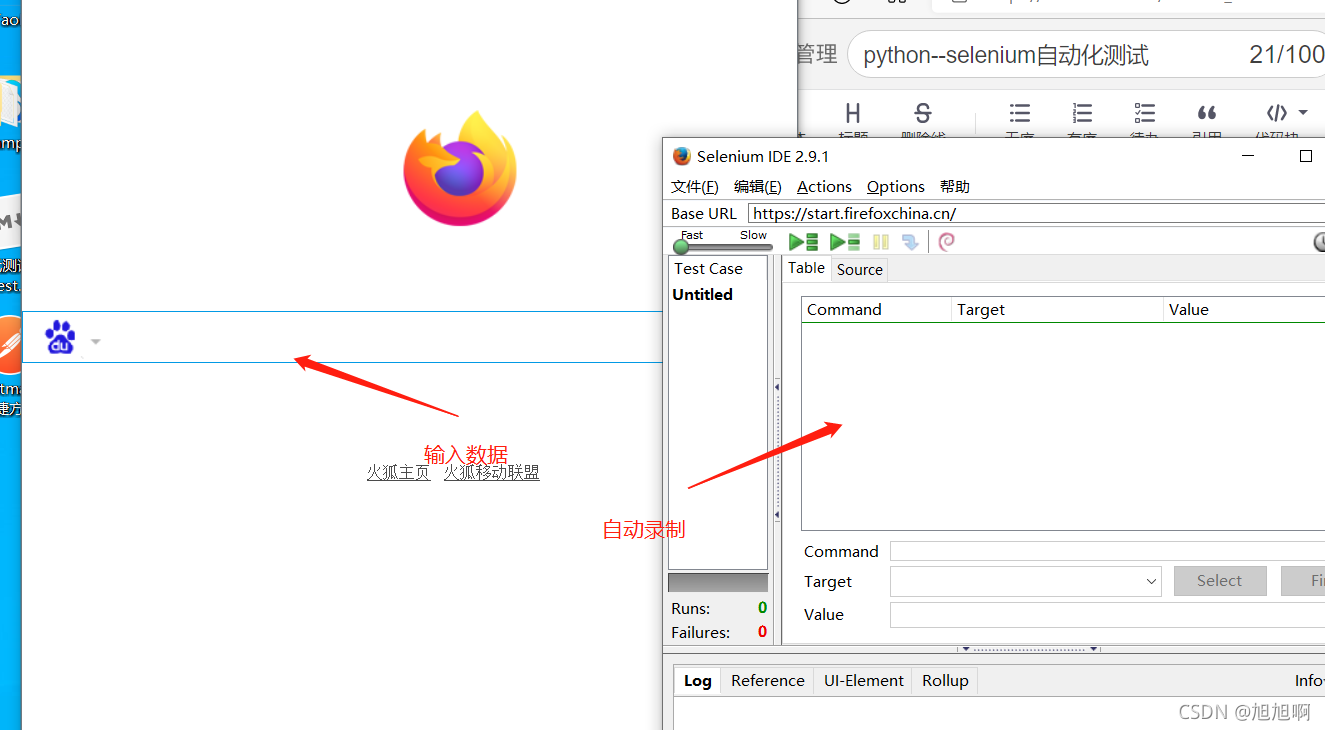Screen dimensions: 1325x730
Task: Open the Actions menu
Action: coord(824,187)
